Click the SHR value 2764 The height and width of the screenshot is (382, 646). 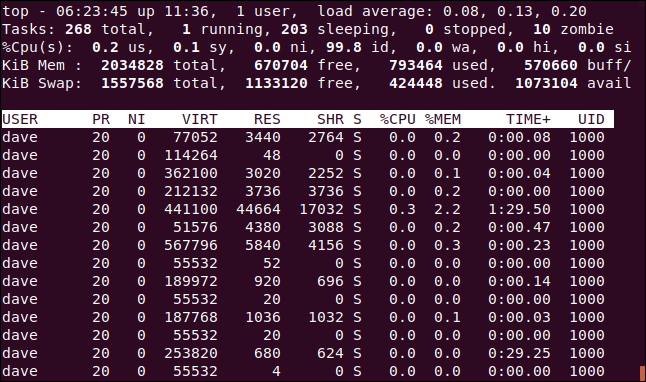326,137
